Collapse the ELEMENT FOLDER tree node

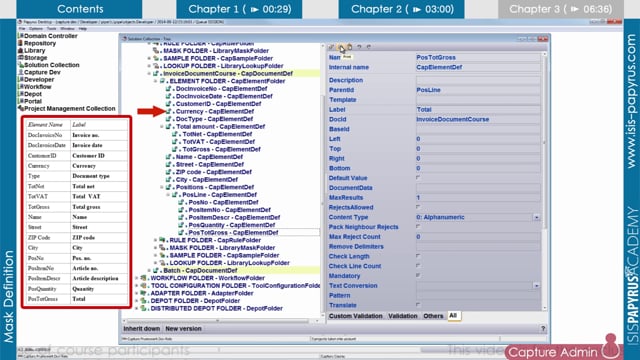[x=156, y=81]
